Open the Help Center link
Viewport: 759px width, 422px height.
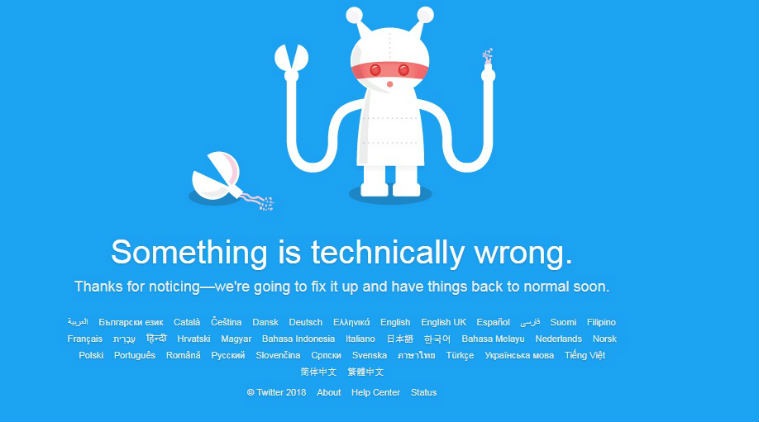(x=375, y=392)
